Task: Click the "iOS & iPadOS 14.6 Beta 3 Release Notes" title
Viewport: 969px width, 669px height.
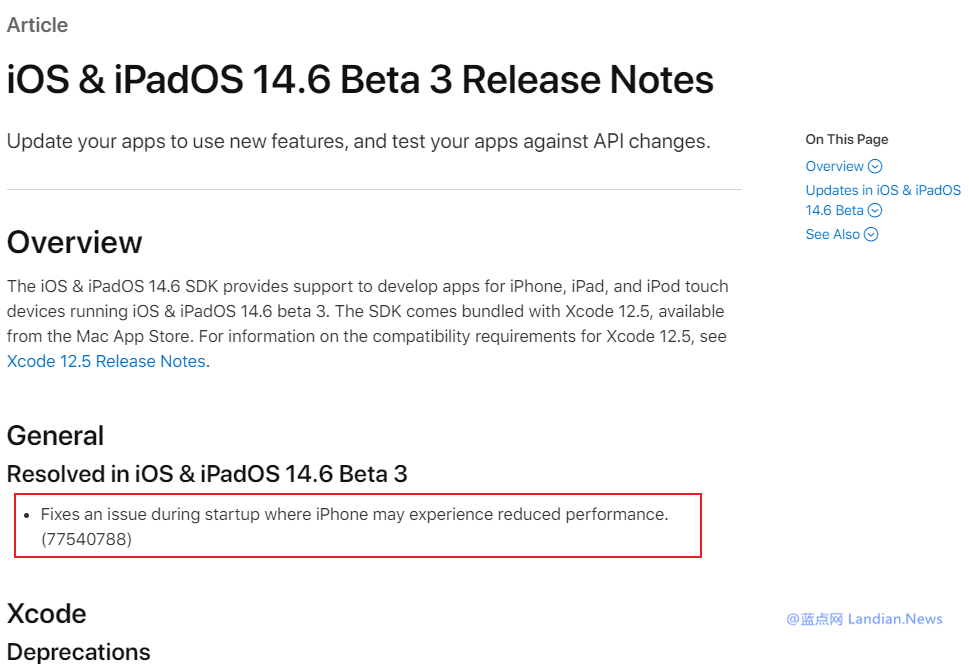Action: click(x=360, y=80)
